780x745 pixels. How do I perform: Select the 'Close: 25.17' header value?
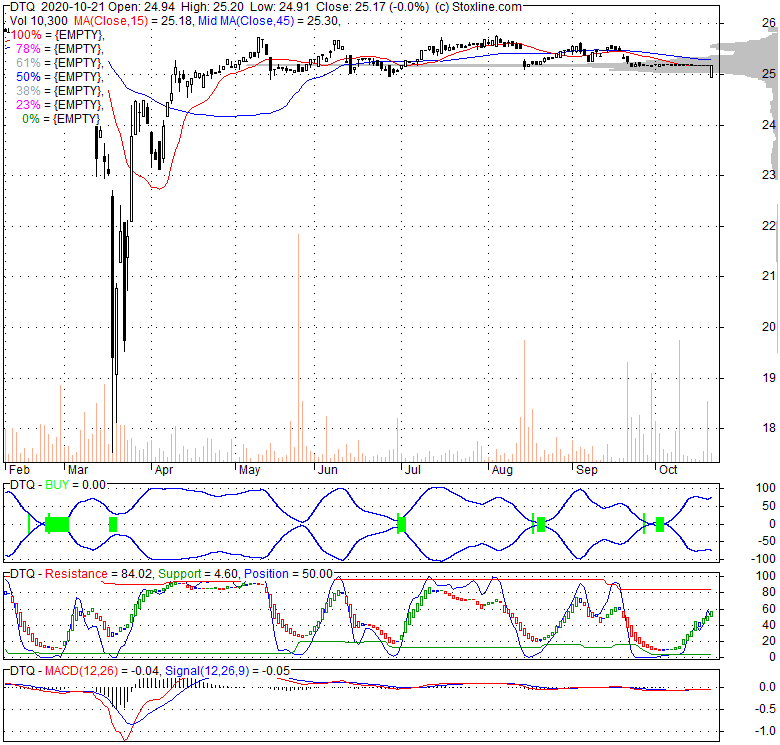(349, 7)
